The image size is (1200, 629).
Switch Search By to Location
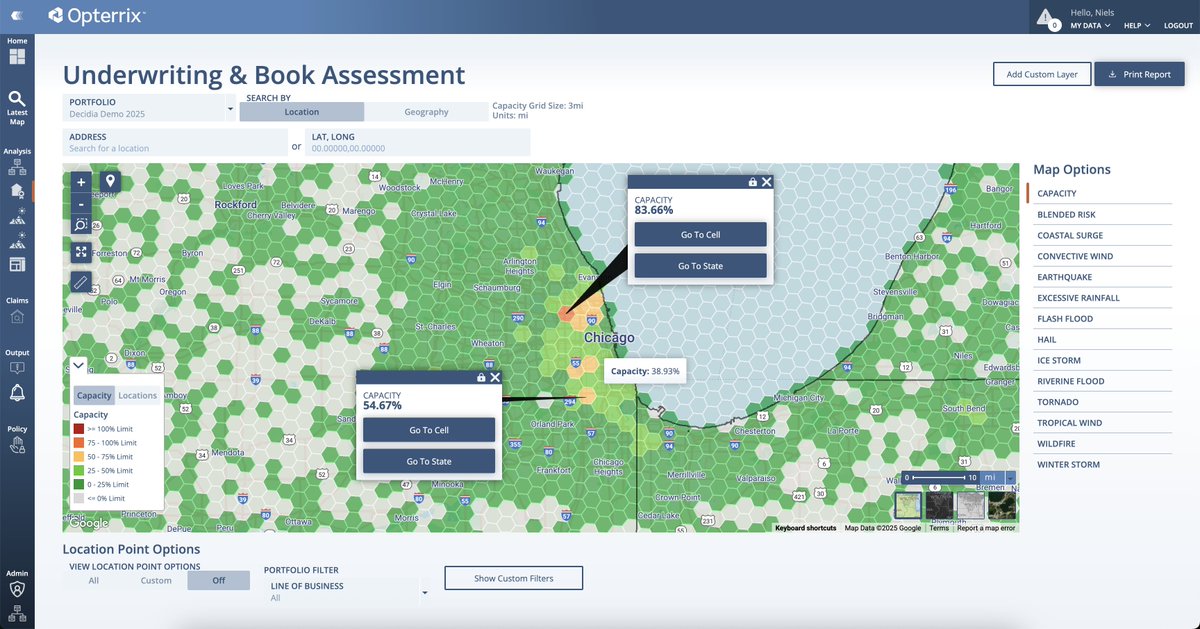click(302, 112)
